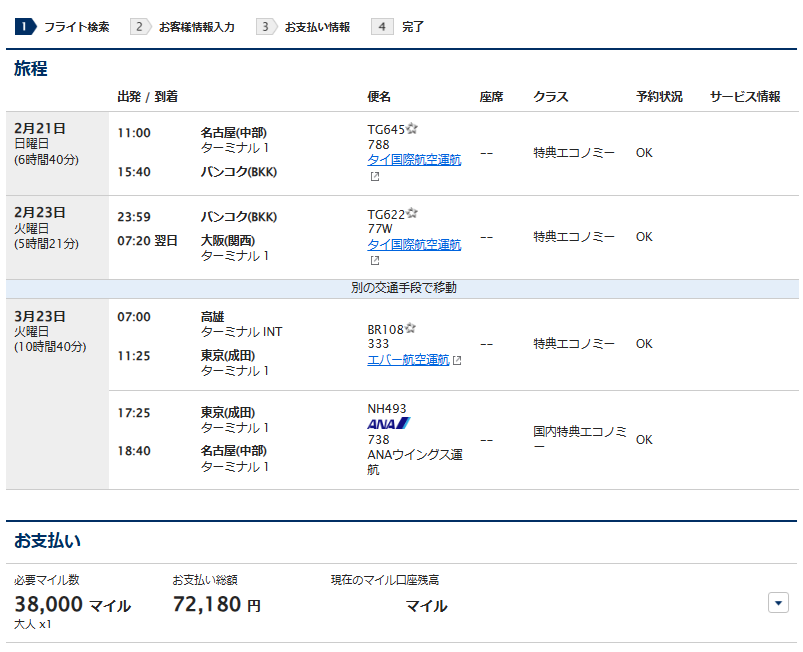
Task: Click aircraft type 333
Action: [378, 344]
